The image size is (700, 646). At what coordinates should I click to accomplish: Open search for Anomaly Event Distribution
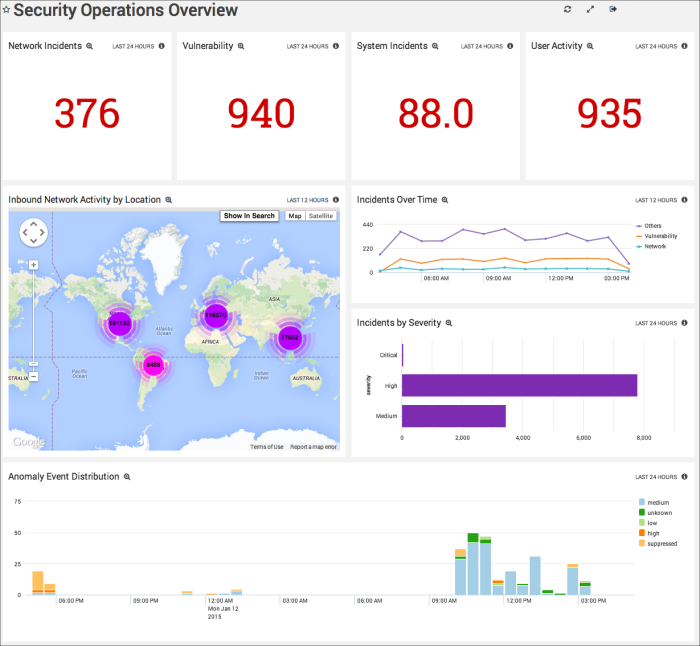127,477
